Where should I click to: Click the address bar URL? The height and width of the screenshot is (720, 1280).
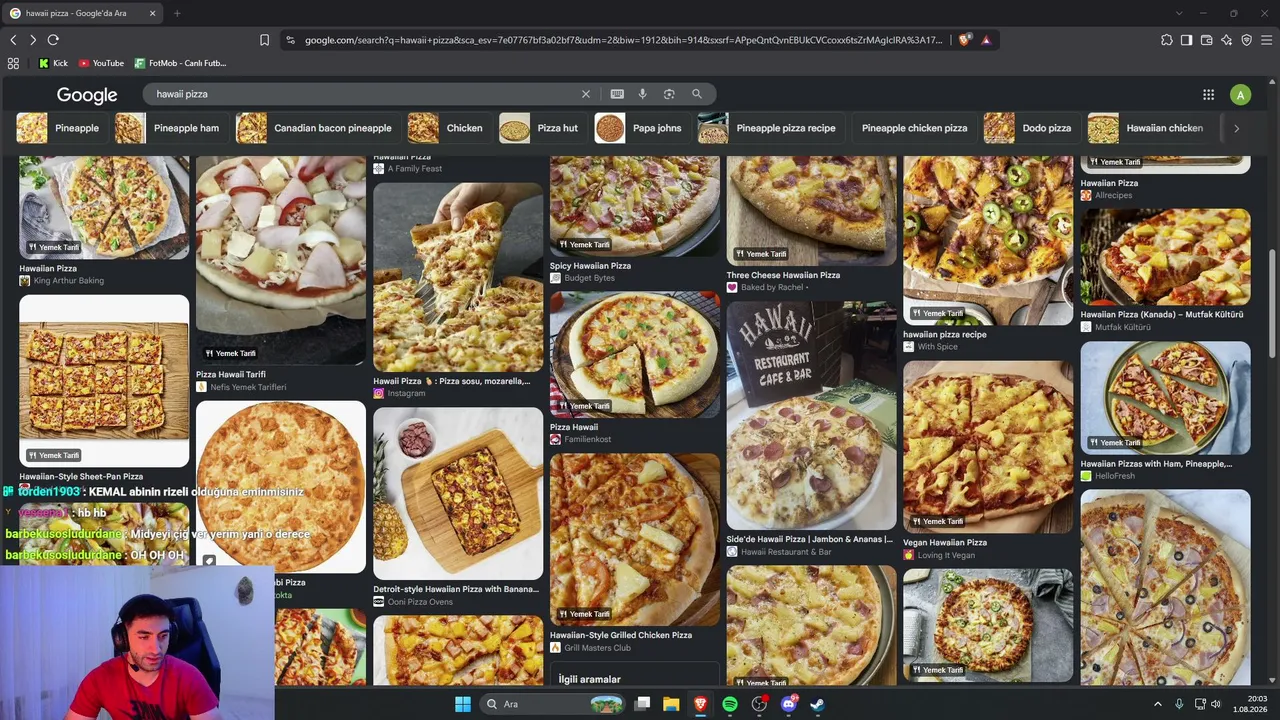pos(624,40)
